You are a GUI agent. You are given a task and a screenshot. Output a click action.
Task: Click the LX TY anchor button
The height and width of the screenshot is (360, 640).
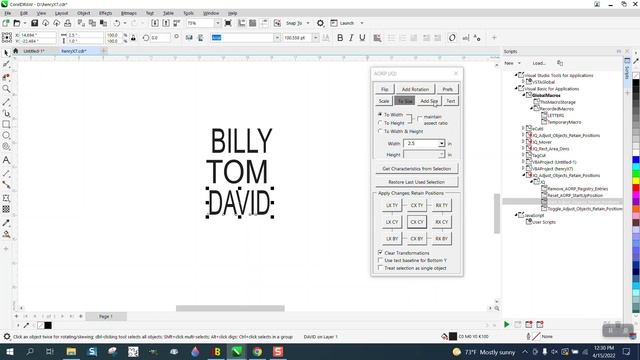(392, 205)
